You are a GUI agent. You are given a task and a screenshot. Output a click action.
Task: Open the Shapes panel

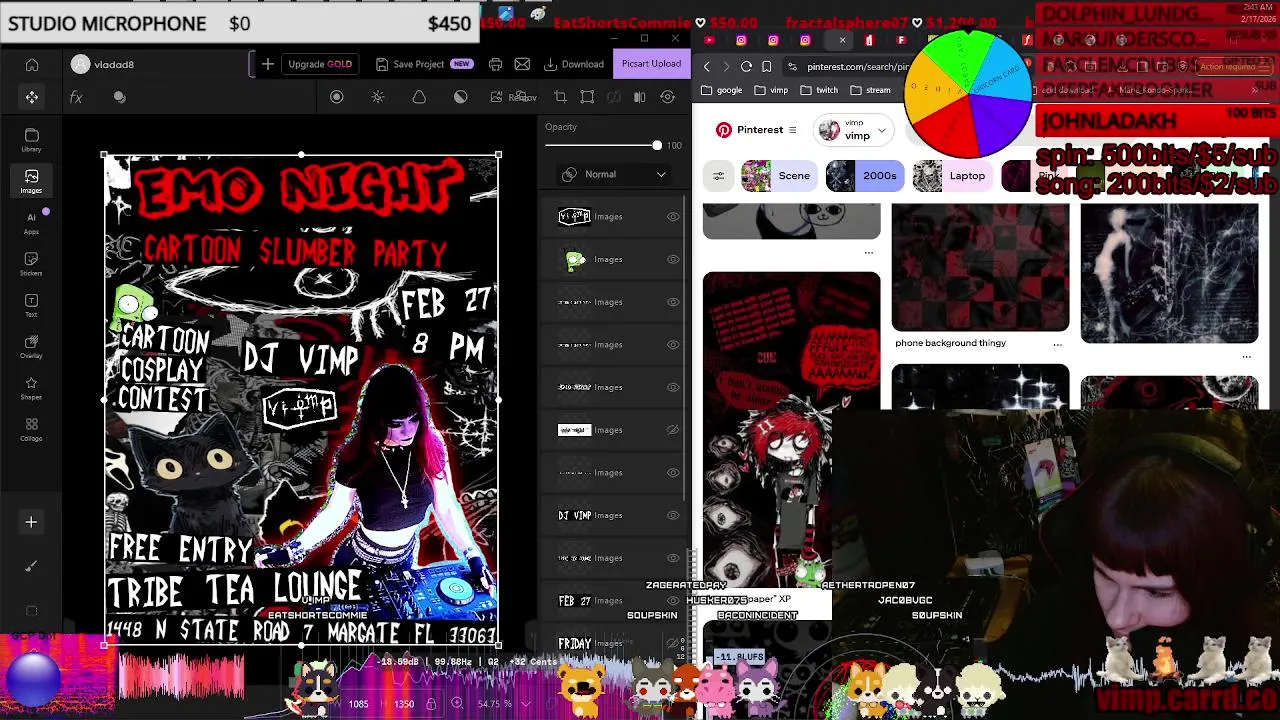(31, 388)
